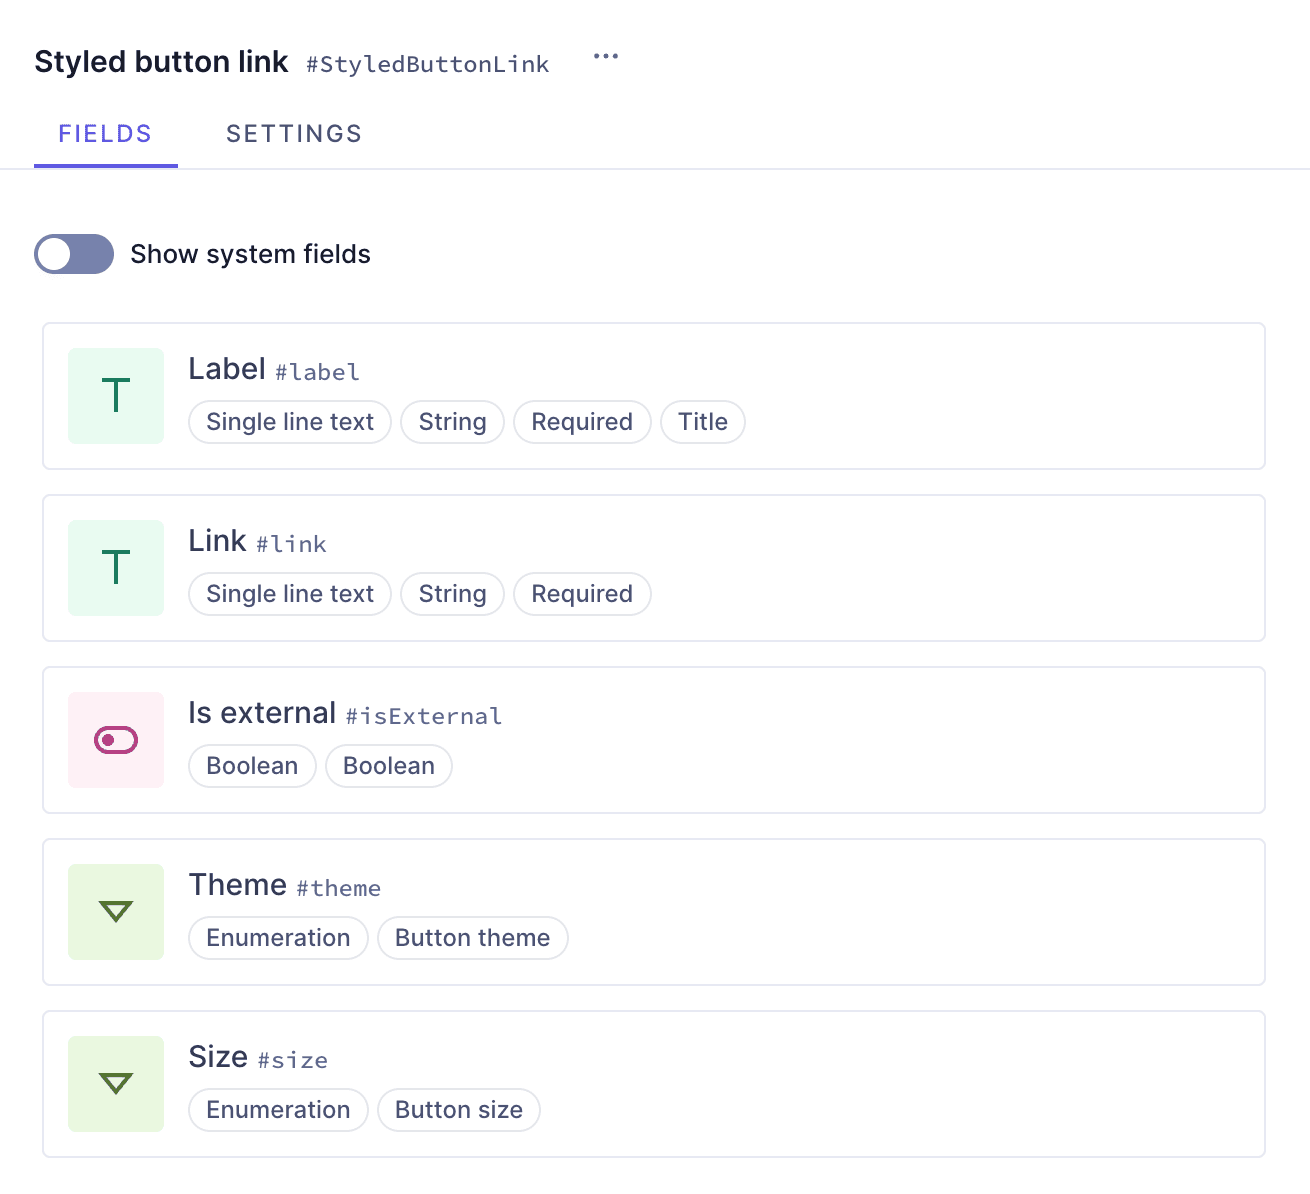1310x1194 pixels.
Task: Select the FIELDS tab
Action: click(105, 133)
